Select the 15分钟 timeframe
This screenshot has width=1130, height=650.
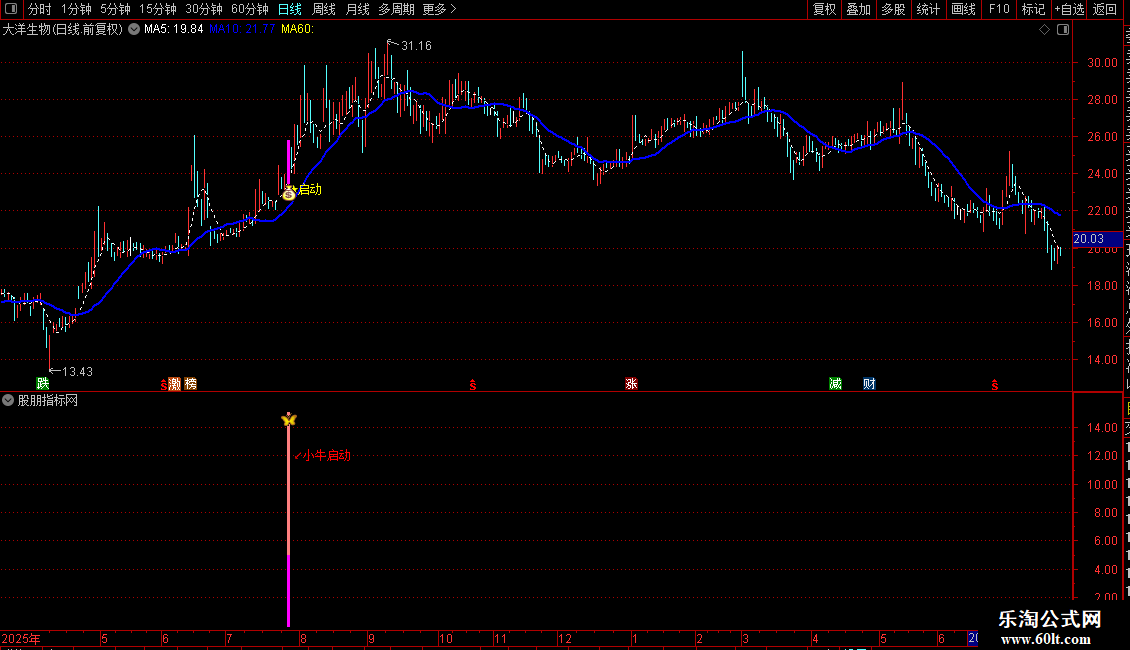coord(158,9)
